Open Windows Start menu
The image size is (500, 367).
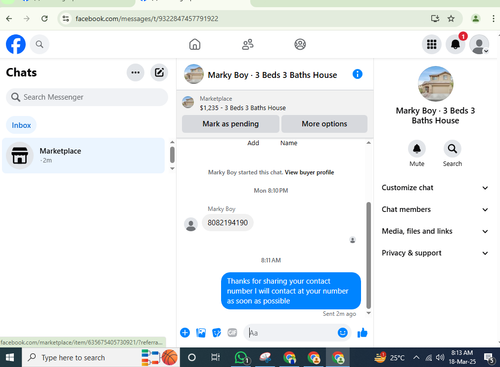[10, 358]
